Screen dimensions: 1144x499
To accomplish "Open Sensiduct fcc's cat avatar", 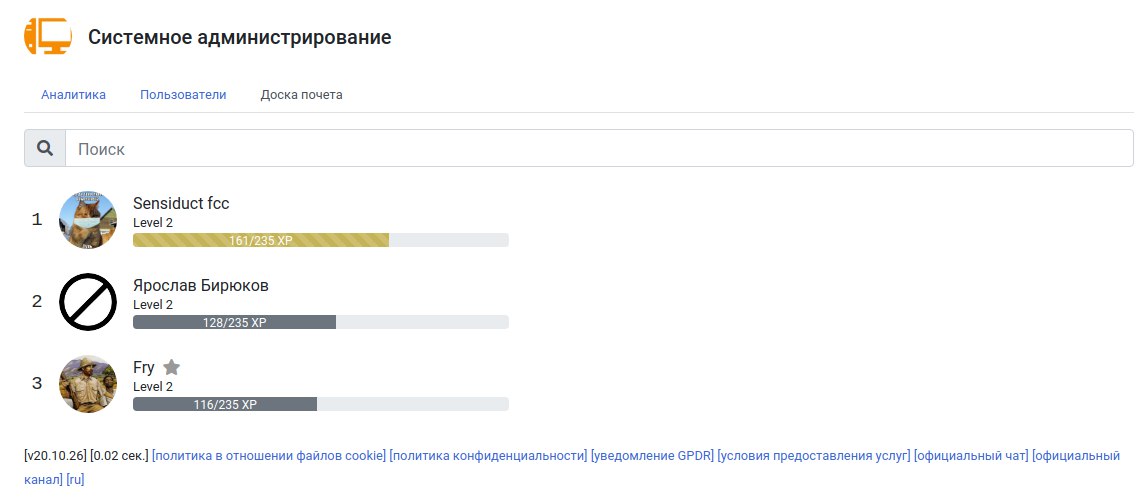I will pyautogui.click(x=88, y=220).
